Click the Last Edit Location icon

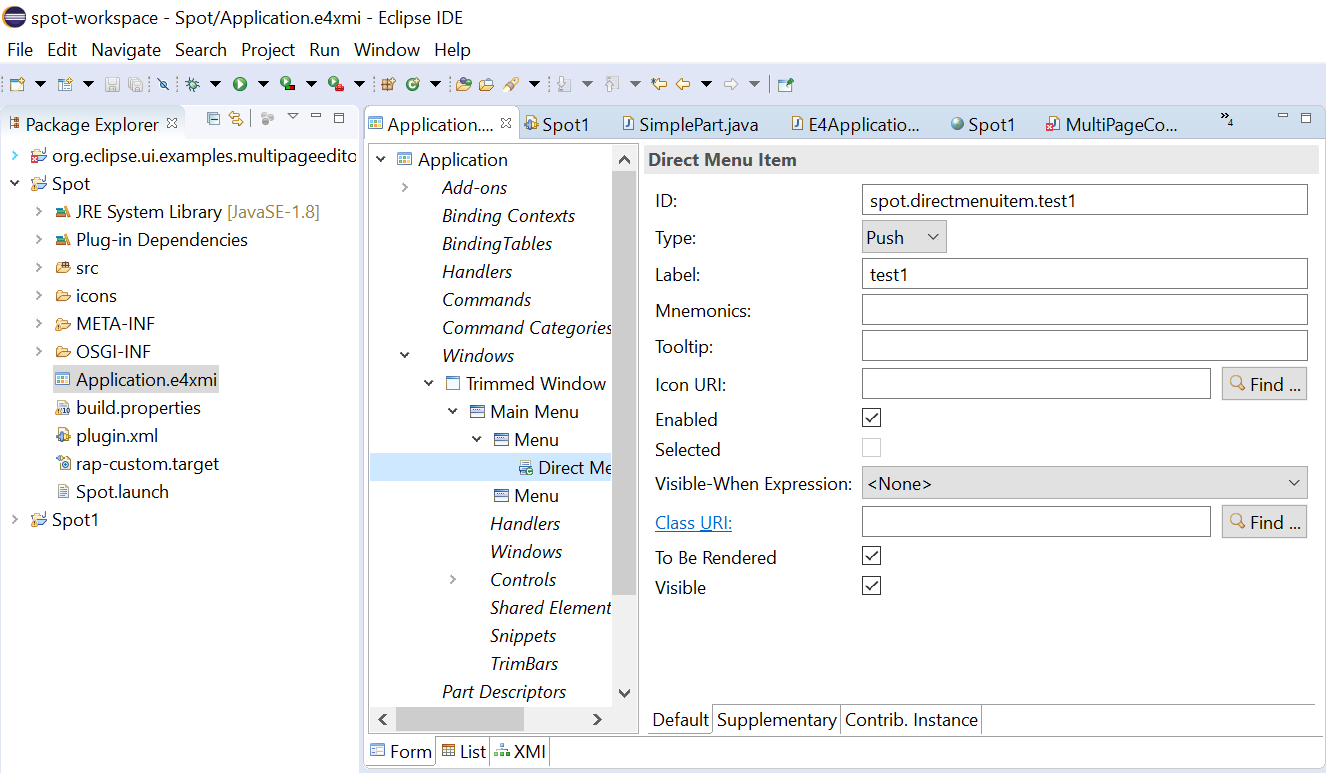tap(658, 84)
